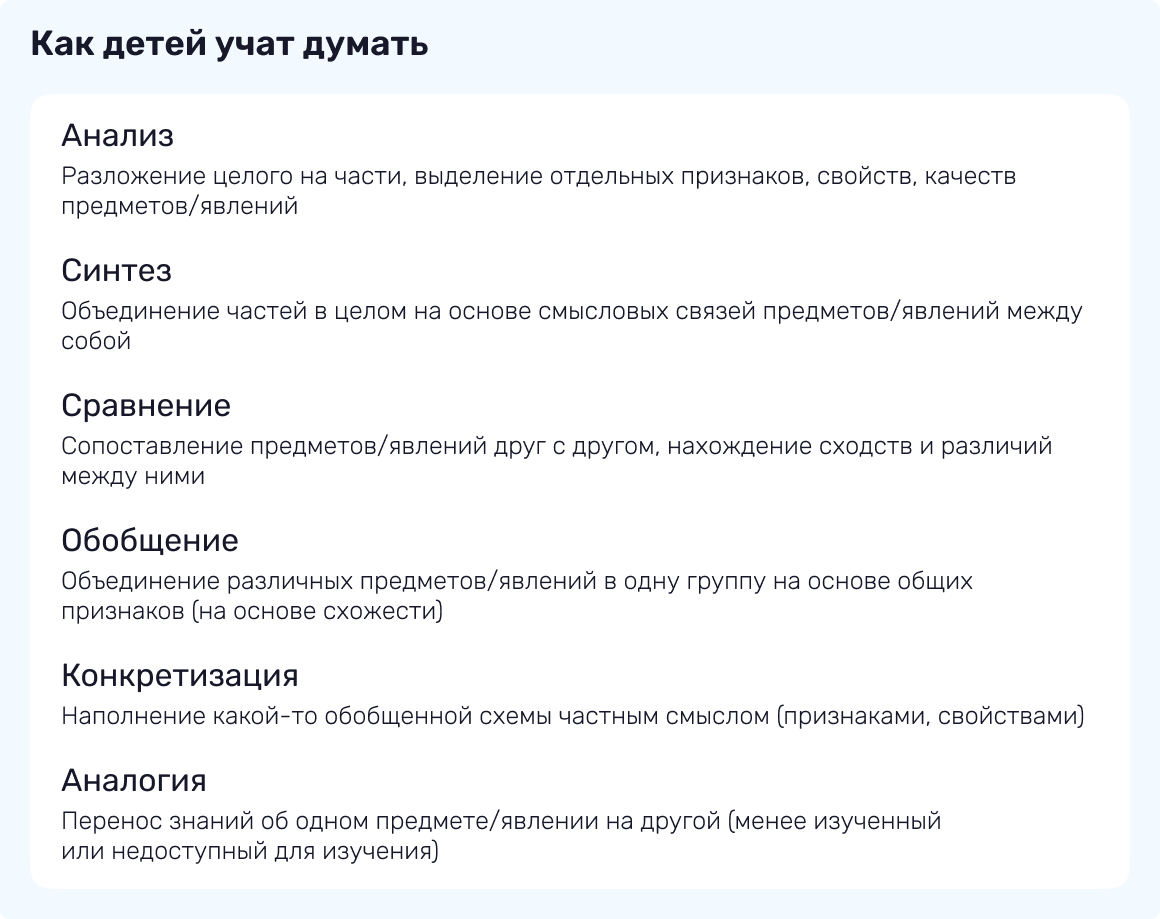Select the "Сравнение" heading

coord(146,406)
